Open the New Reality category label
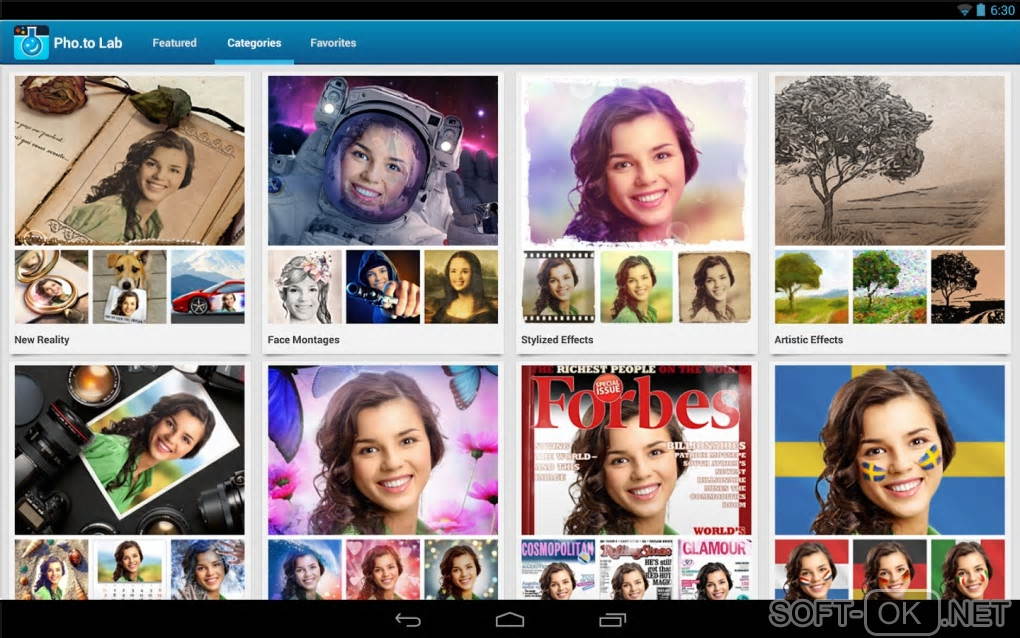 42,339
